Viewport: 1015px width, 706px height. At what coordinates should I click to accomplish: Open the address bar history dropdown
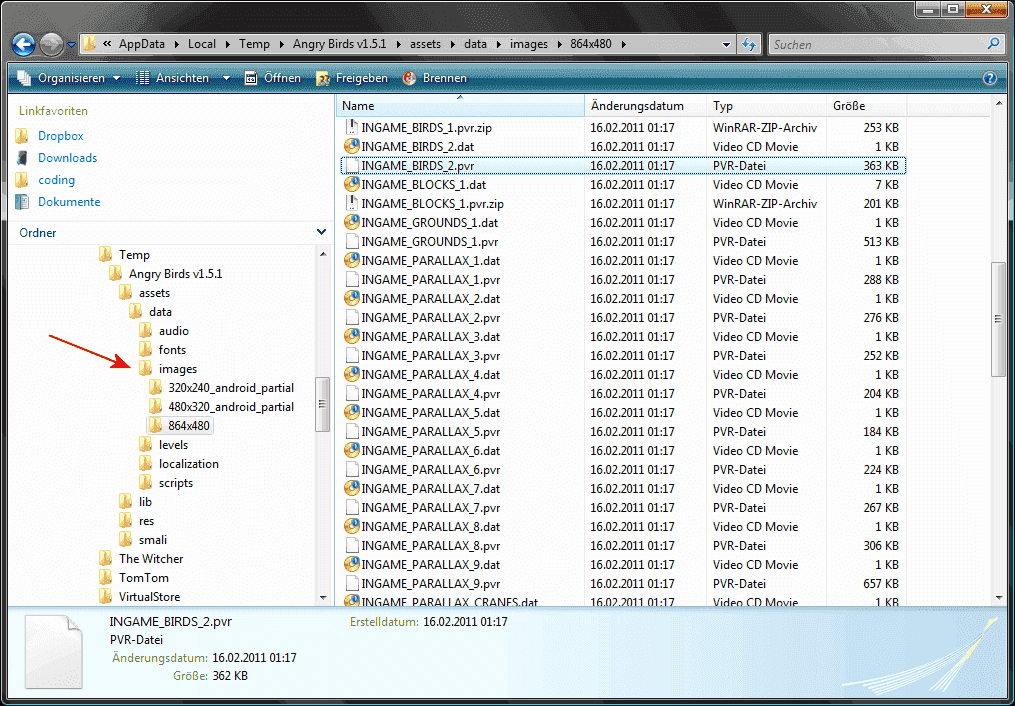727,45
